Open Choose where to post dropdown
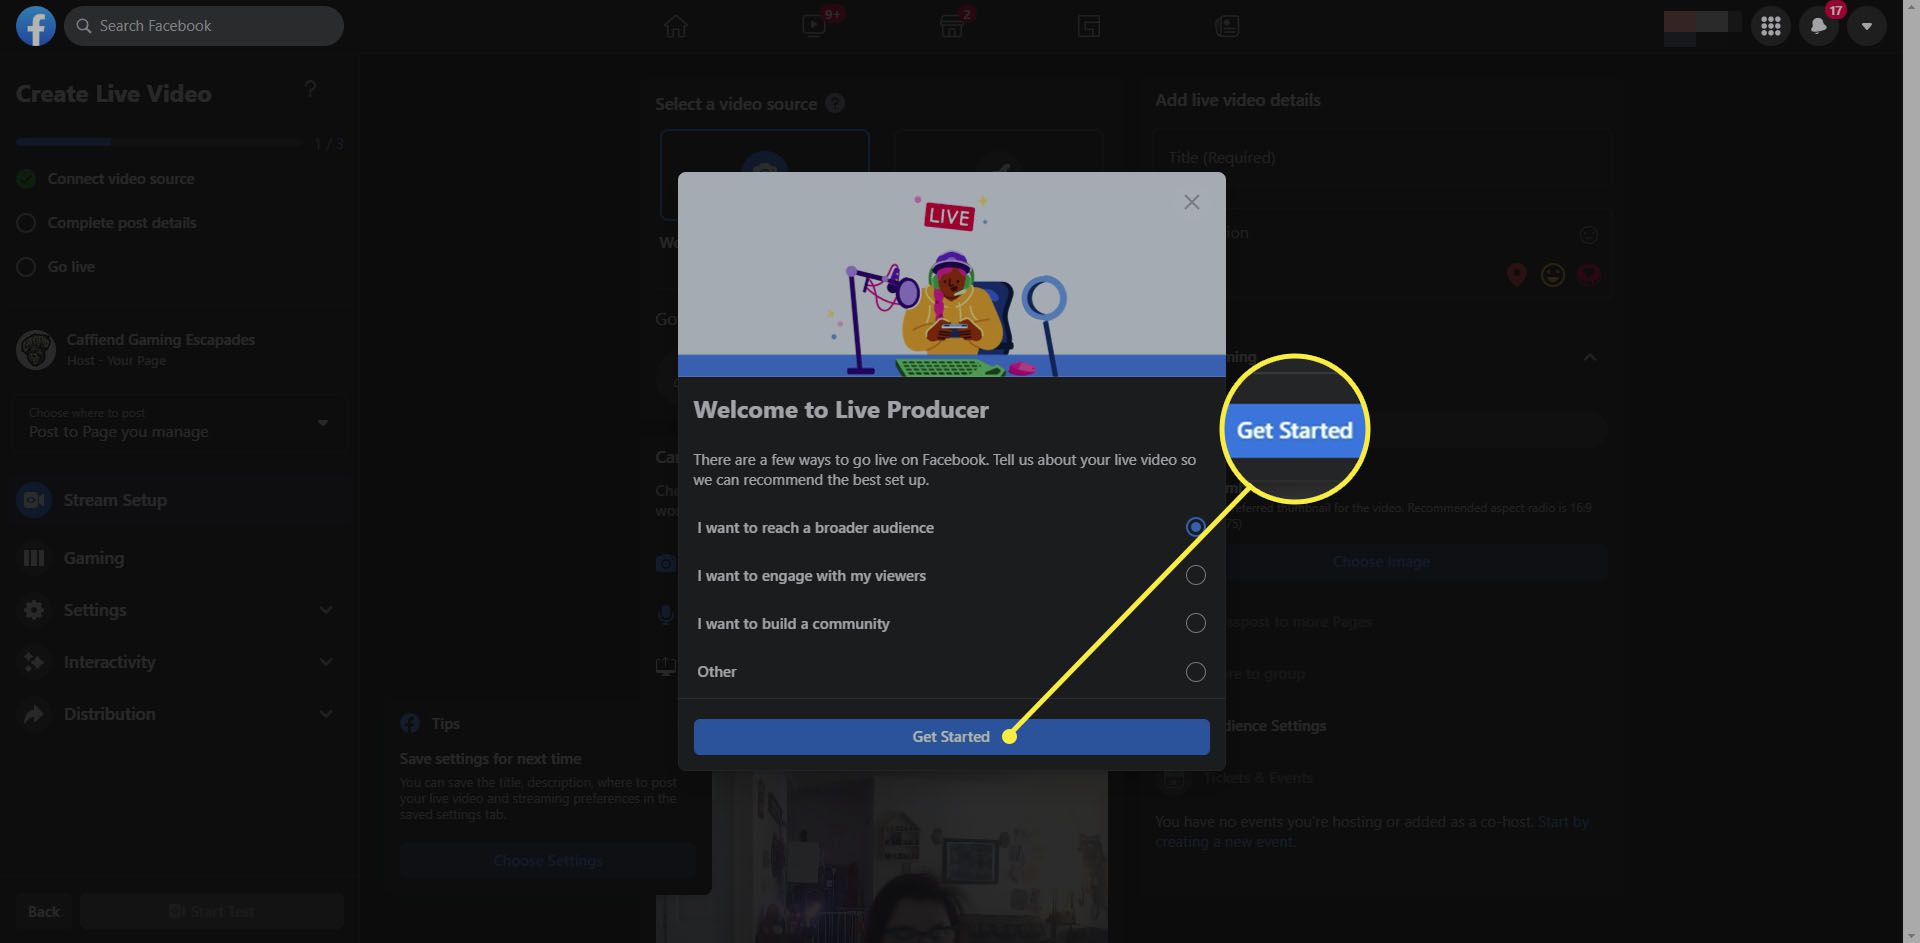The width and height of the screenshot is (1920, 943). [x=178, y=423]
